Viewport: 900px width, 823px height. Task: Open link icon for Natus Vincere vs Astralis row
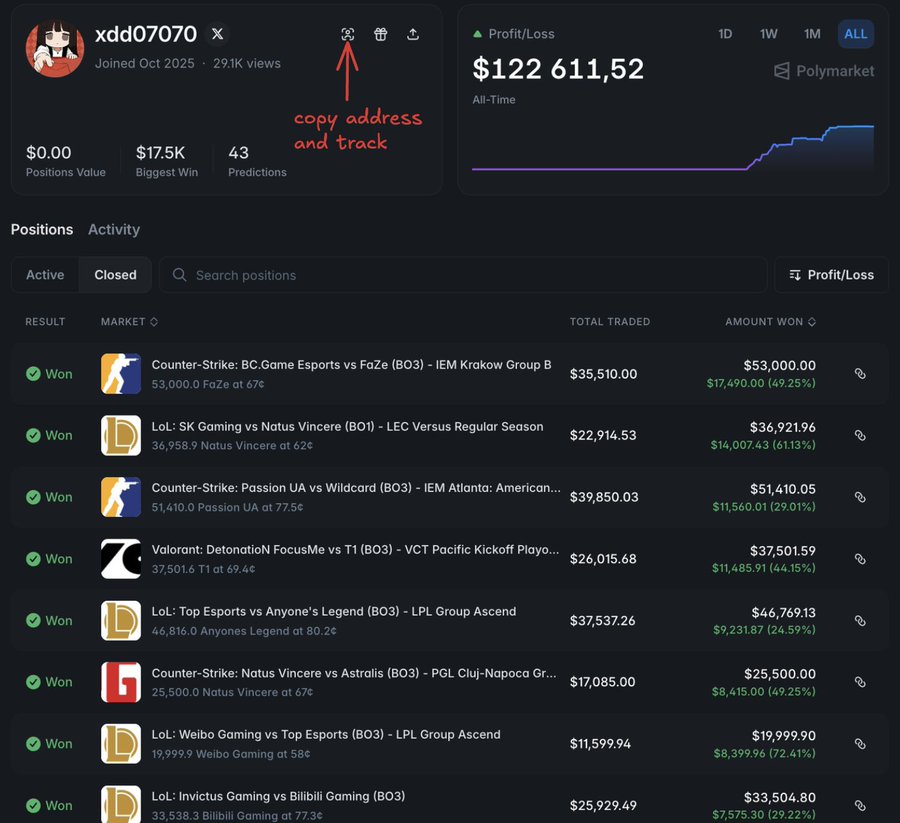(x=860, y=682)
